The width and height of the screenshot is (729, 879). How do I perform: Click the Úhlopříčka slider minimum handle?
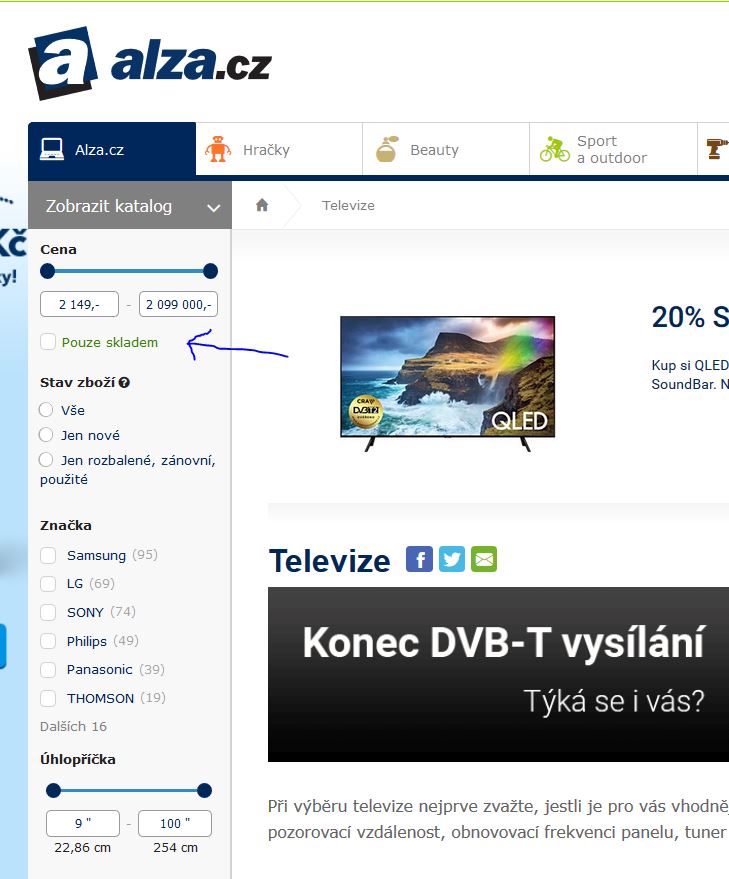[53, 790]
